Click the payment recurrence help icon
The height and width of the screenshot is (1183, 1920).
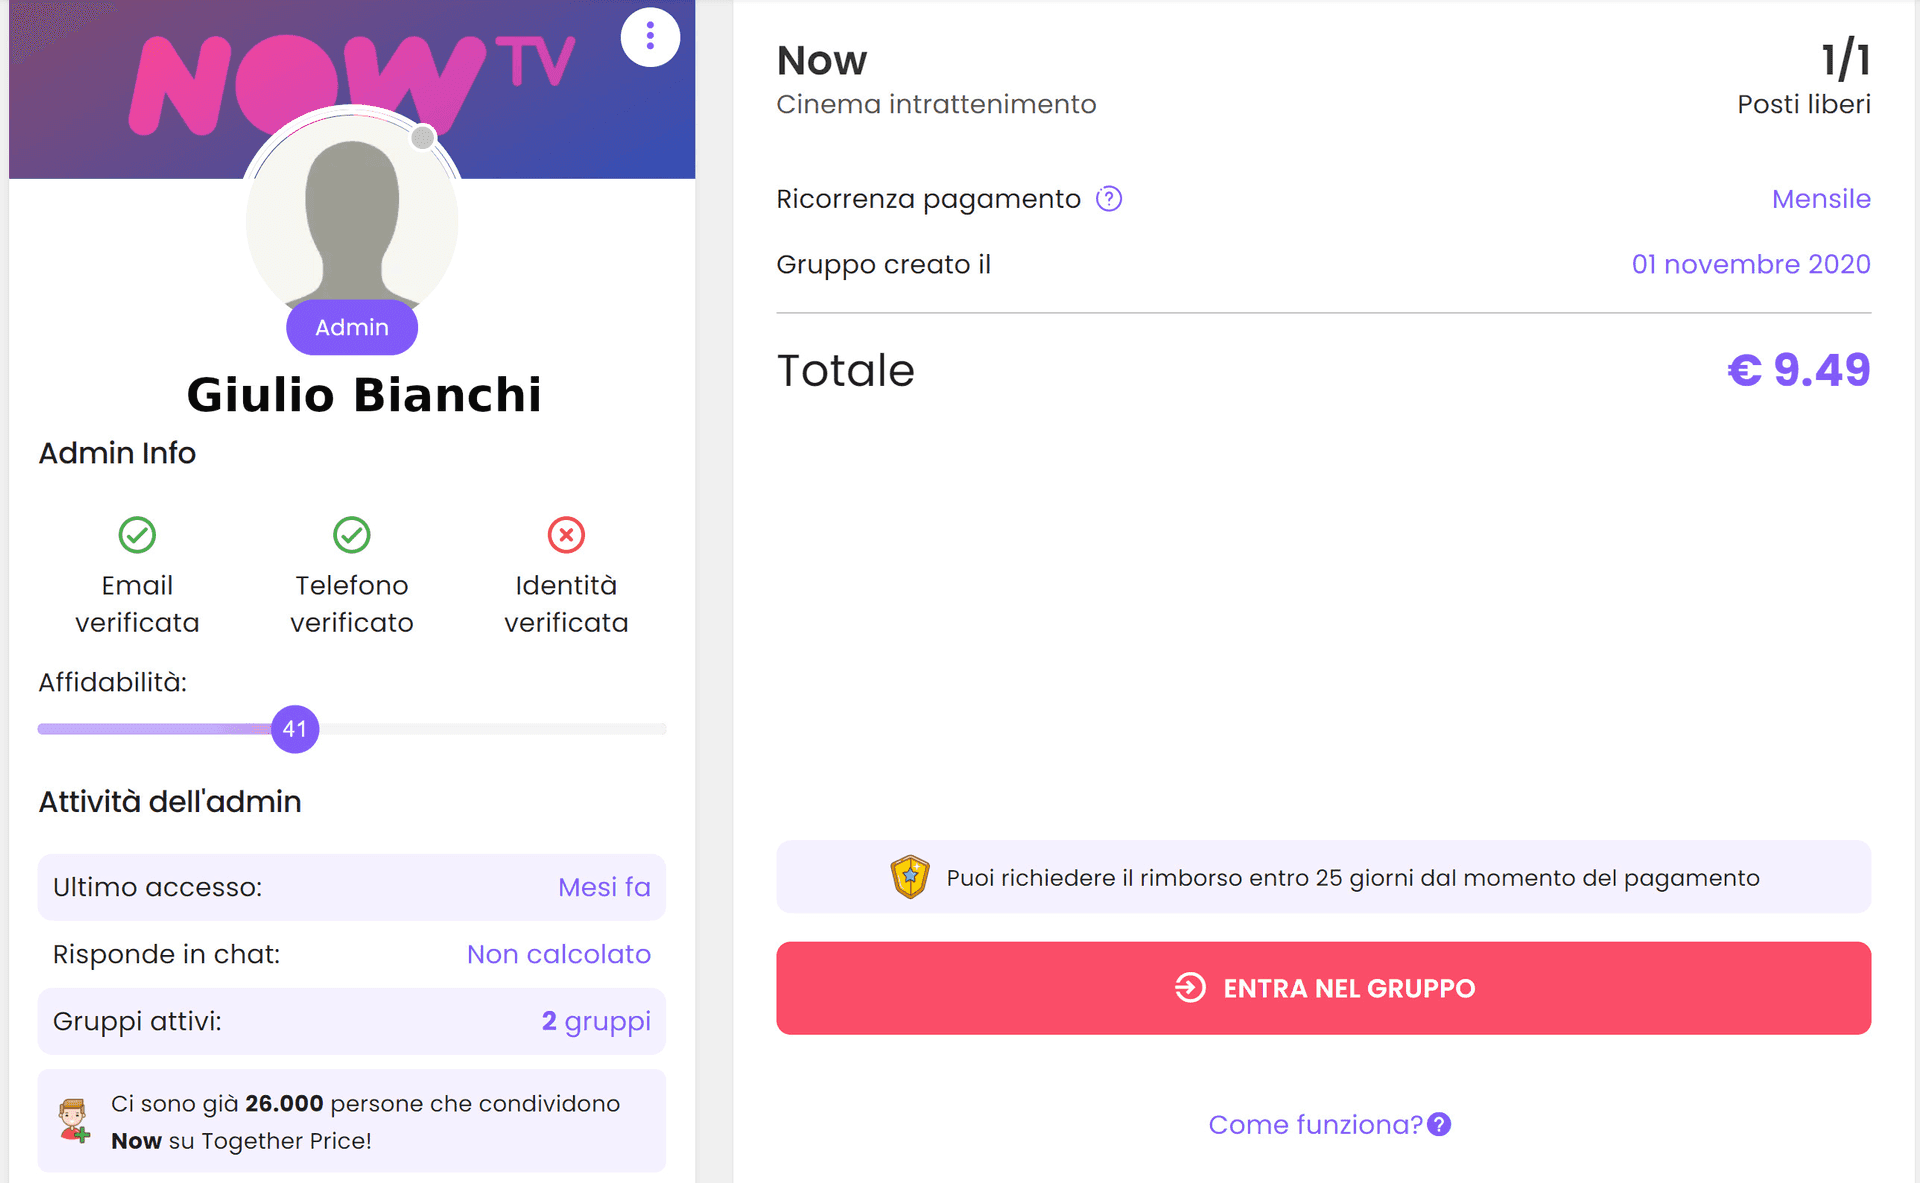[x=1109, y=199]
